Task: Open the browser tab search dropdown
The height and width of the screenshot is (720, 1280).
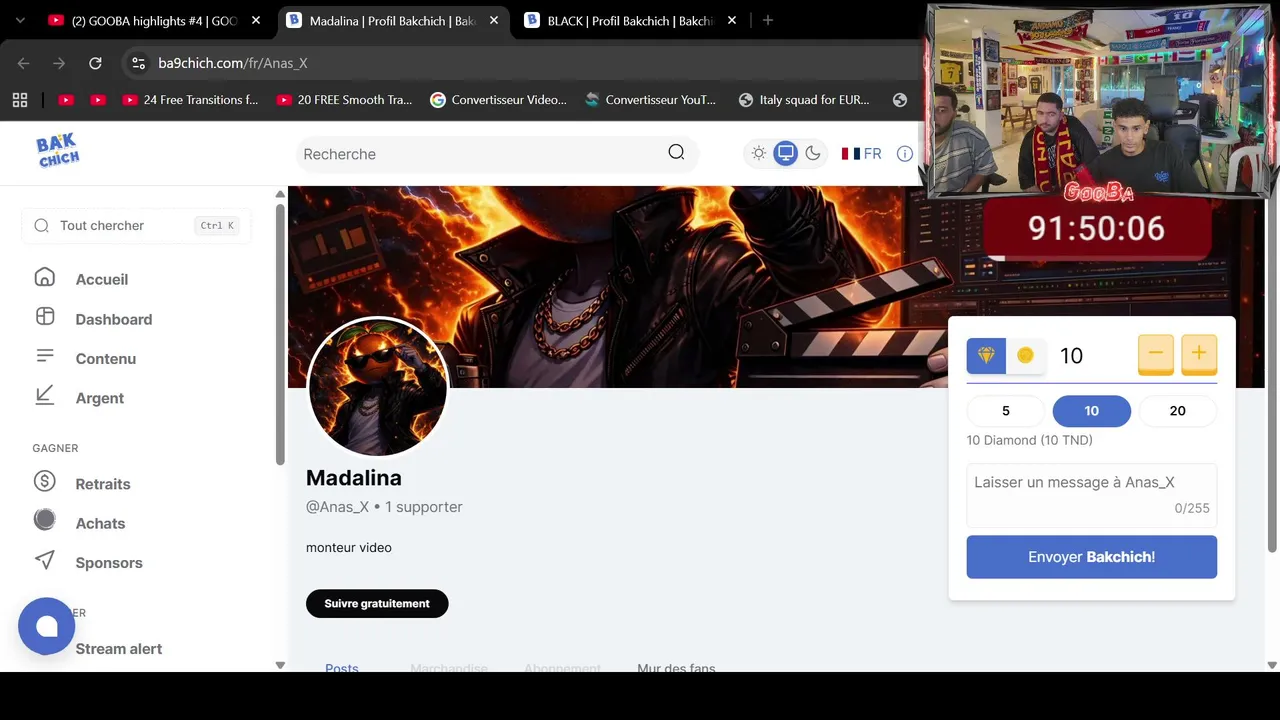Action: pos(20,20)
